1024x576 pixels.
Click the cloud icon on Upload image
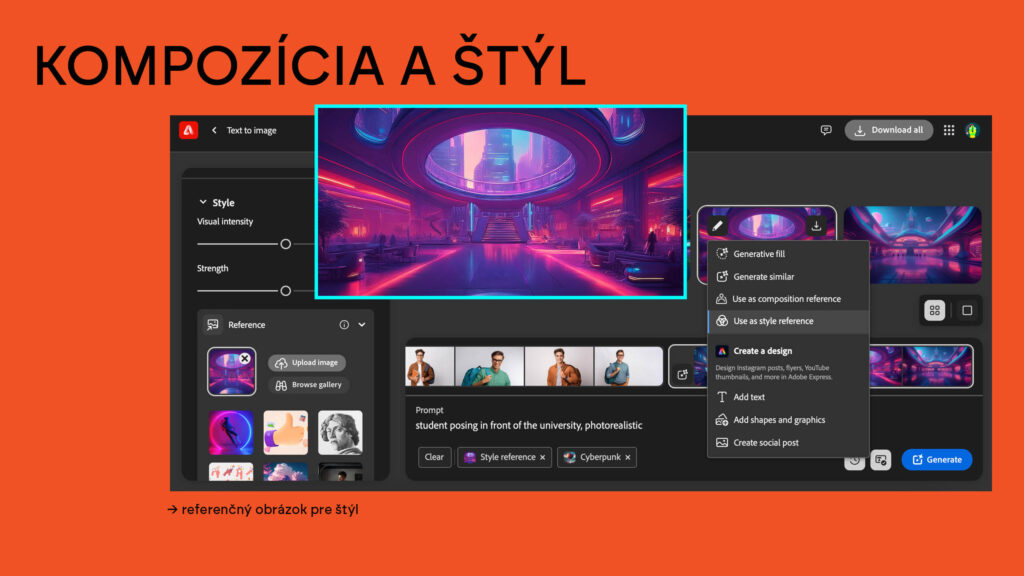(281, 362)
